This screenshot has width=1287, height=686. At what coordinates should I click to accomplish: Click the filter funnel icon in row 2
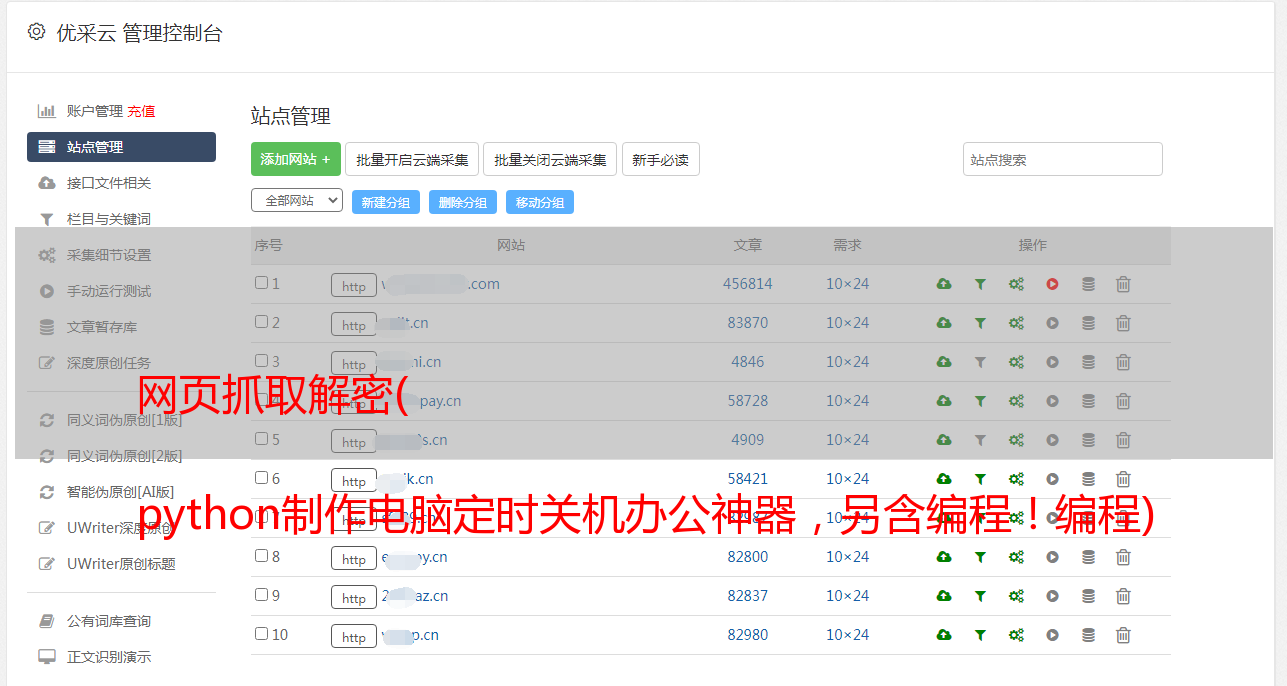(x=980, y=323)
